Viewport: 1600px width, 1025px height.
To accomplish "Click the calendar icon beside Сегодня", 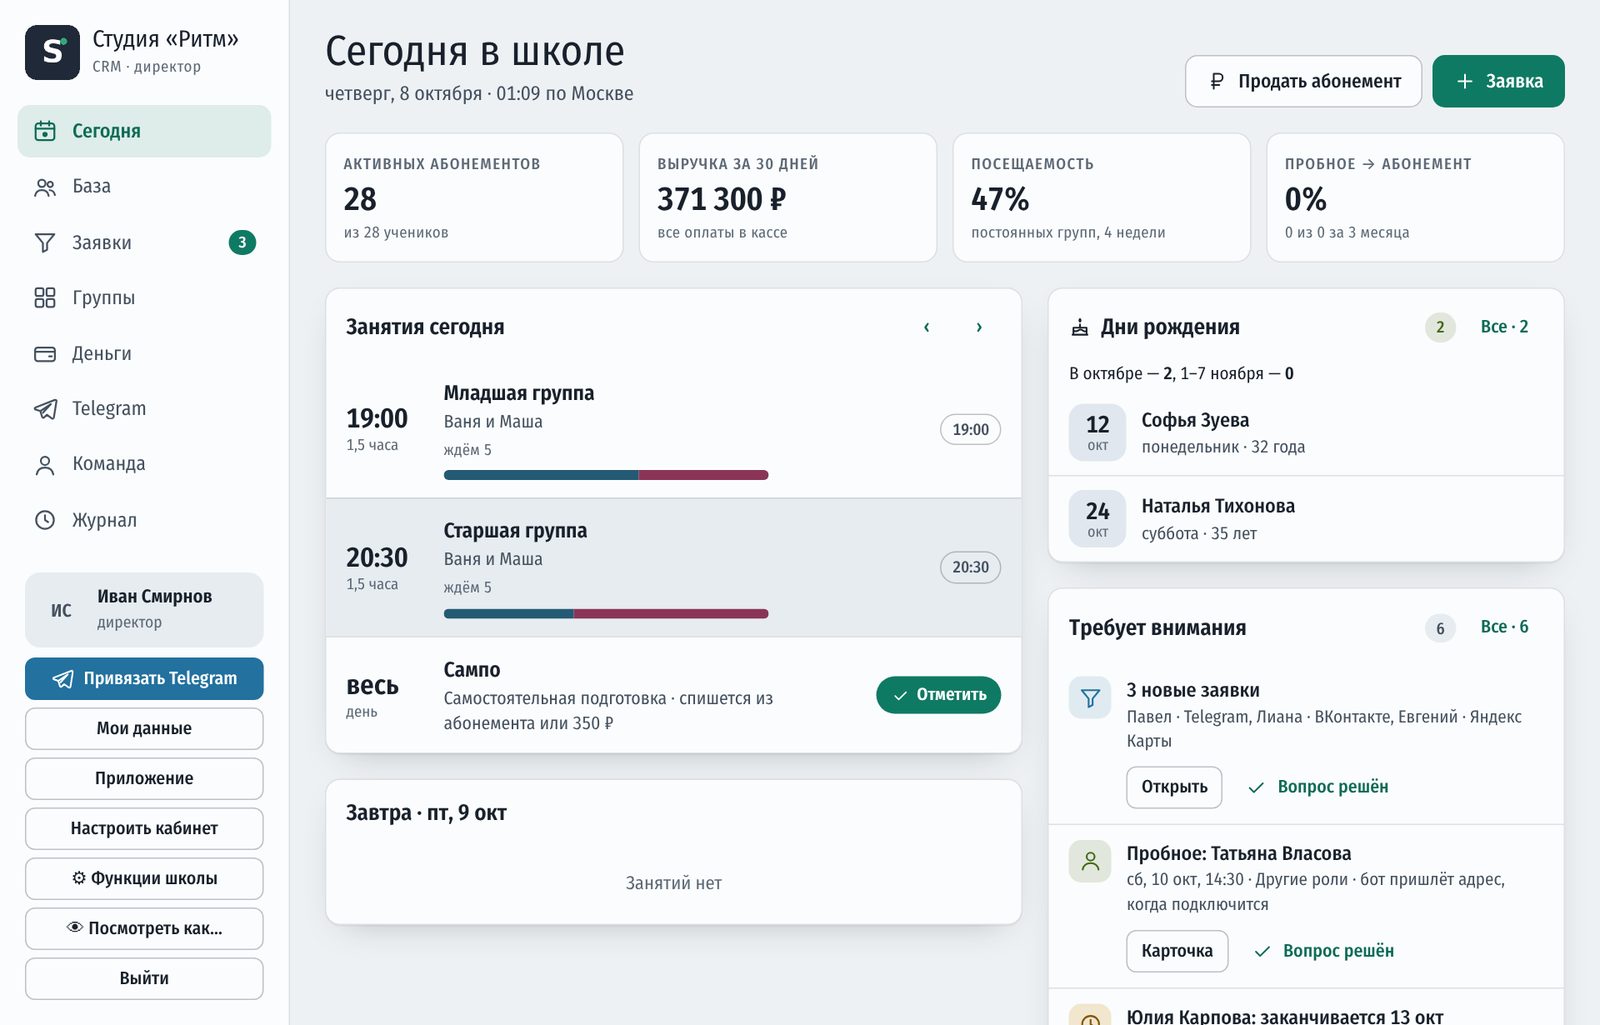I will point(45,131).
